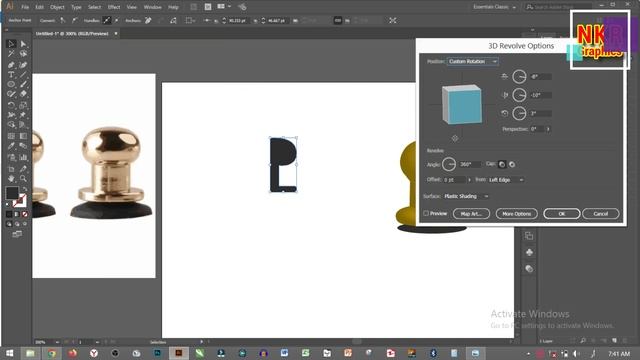Click the Revolve Angle 360° field

coord(470,164)
